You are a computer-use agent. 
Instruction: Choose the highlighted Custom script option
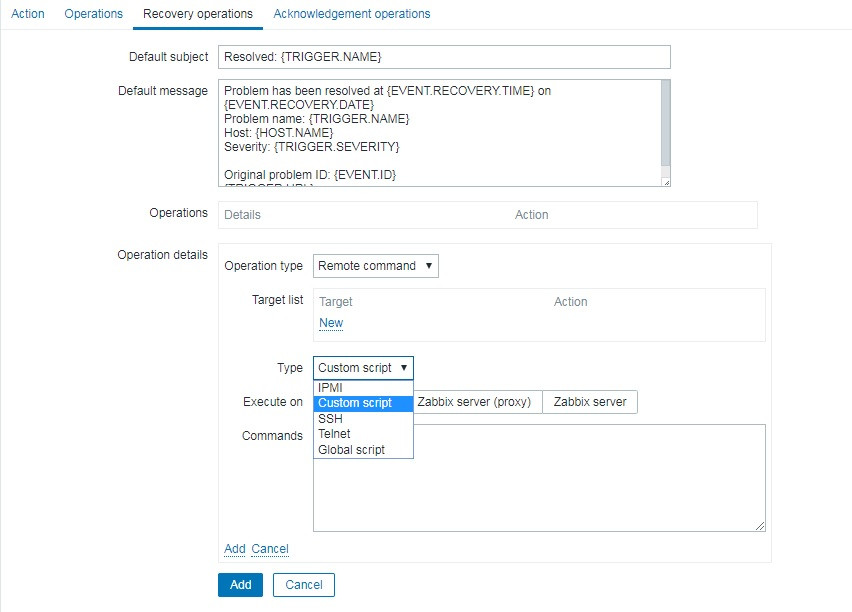(x=355, y=404)
